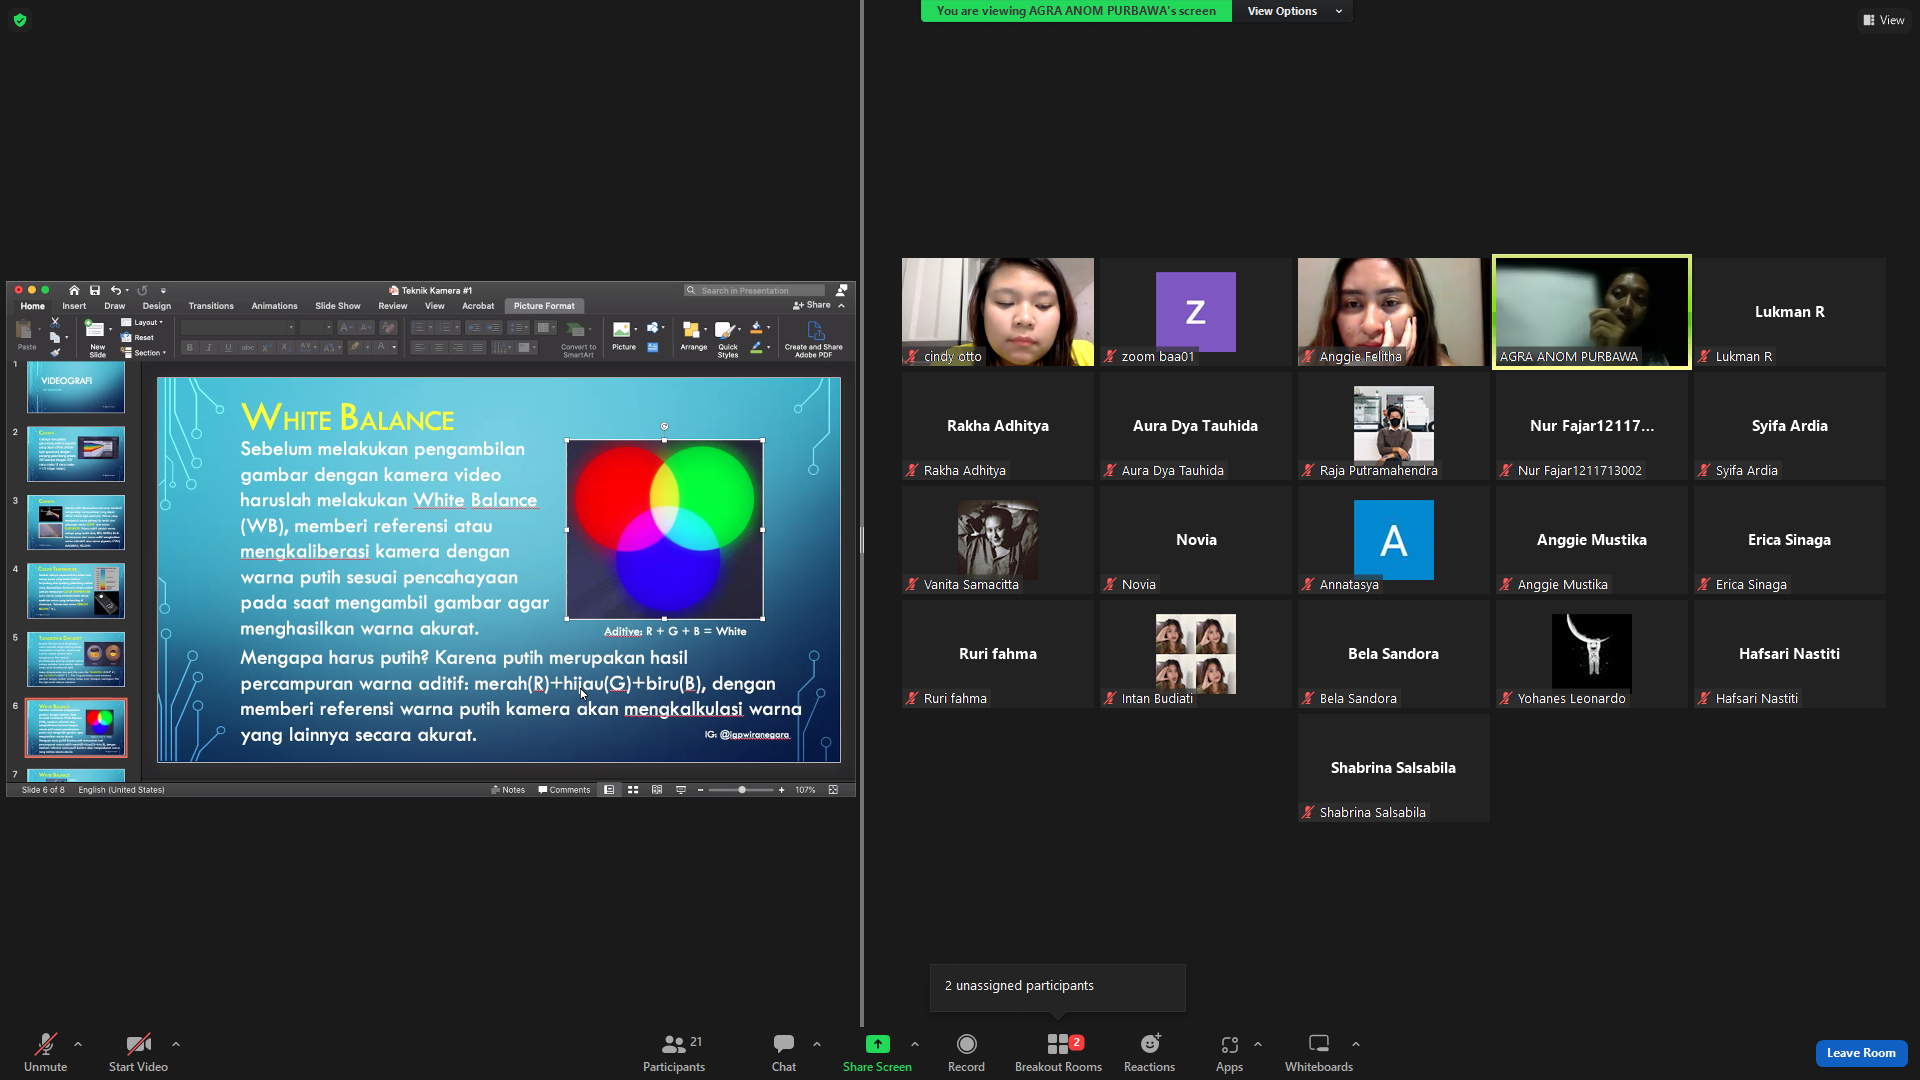Click Reset in the Slides ribbon group
The image size is (1920, 1080).
pos(138,338)
